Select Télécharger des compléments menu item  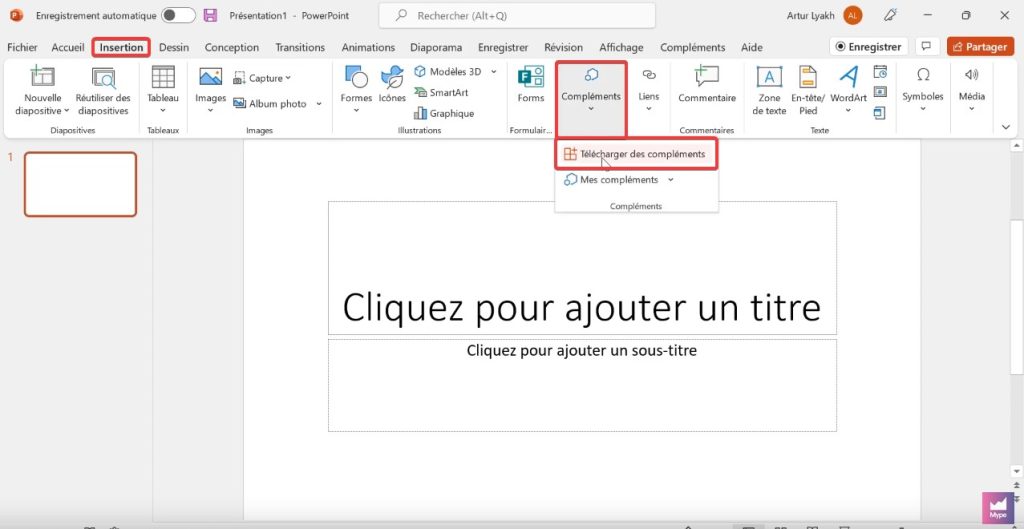click(x=635, y=154)
